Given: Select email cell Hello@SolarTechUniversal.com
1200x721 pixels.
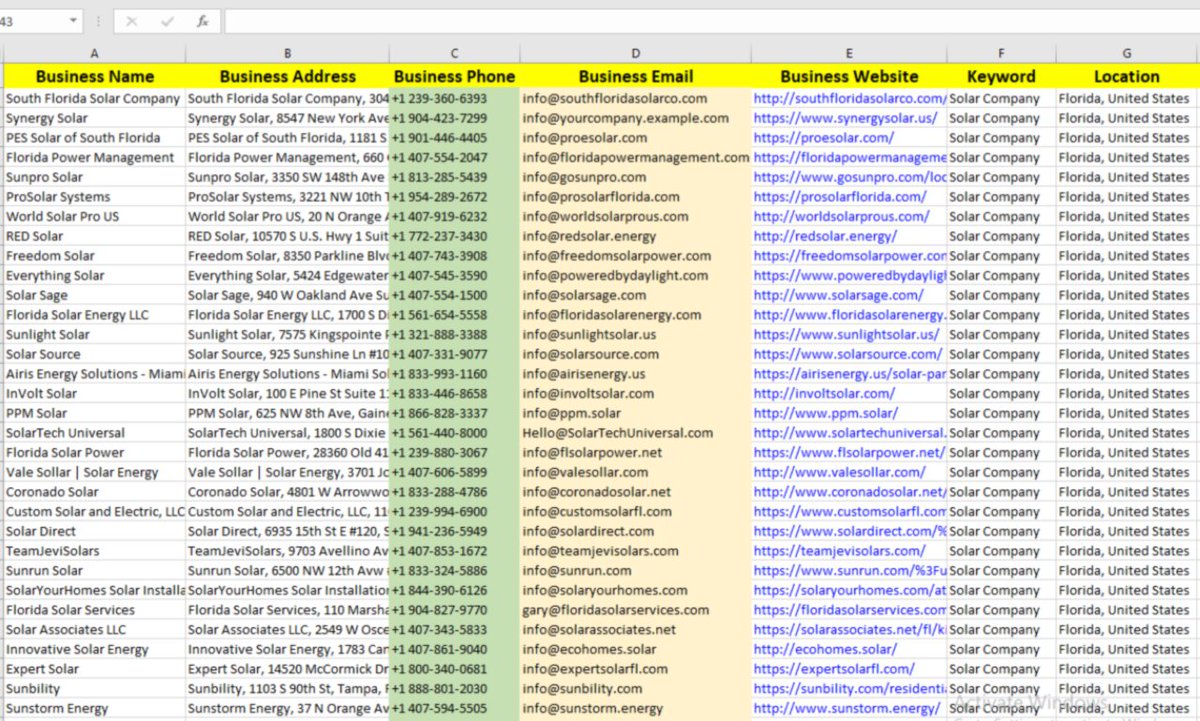Looking at the screenshot, I should click(635, 433).
